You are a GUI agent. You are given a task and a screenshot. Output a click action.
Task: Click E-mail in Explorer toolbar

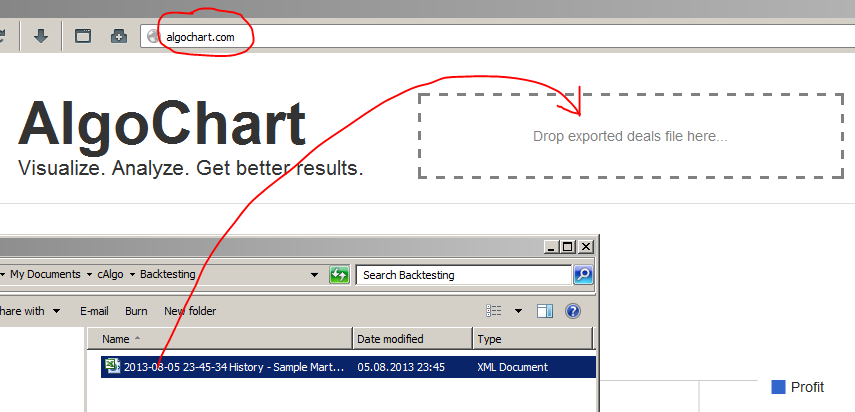94,311
